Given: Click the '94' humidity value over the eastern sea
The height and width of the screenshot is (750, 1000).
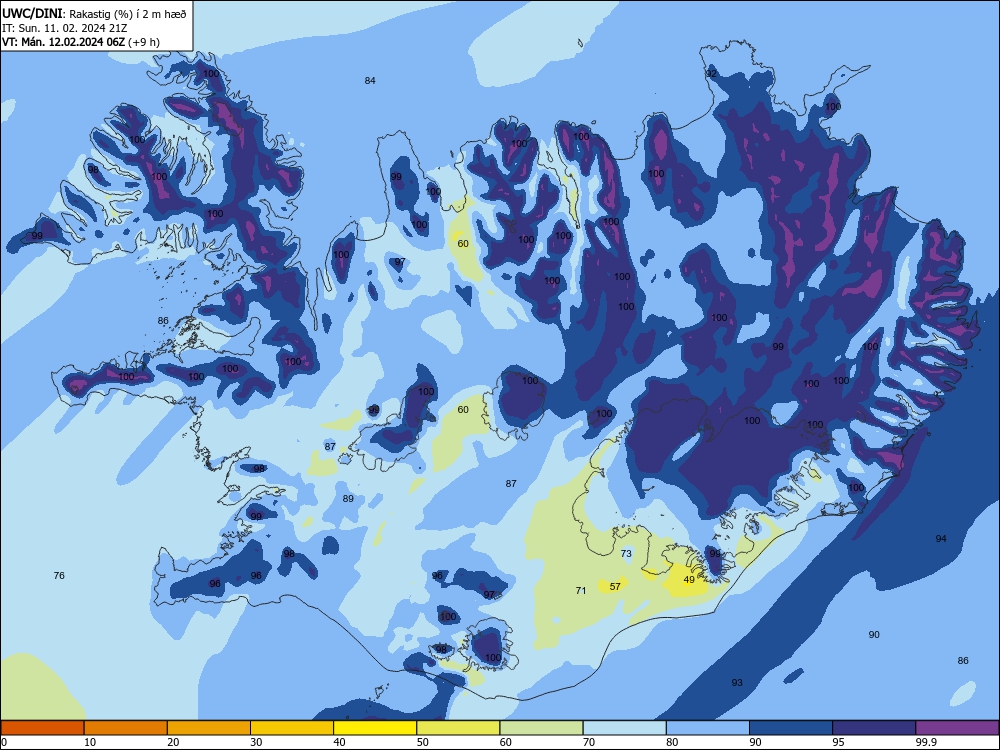Looking at the screenshot, I should tap(941, 538).
